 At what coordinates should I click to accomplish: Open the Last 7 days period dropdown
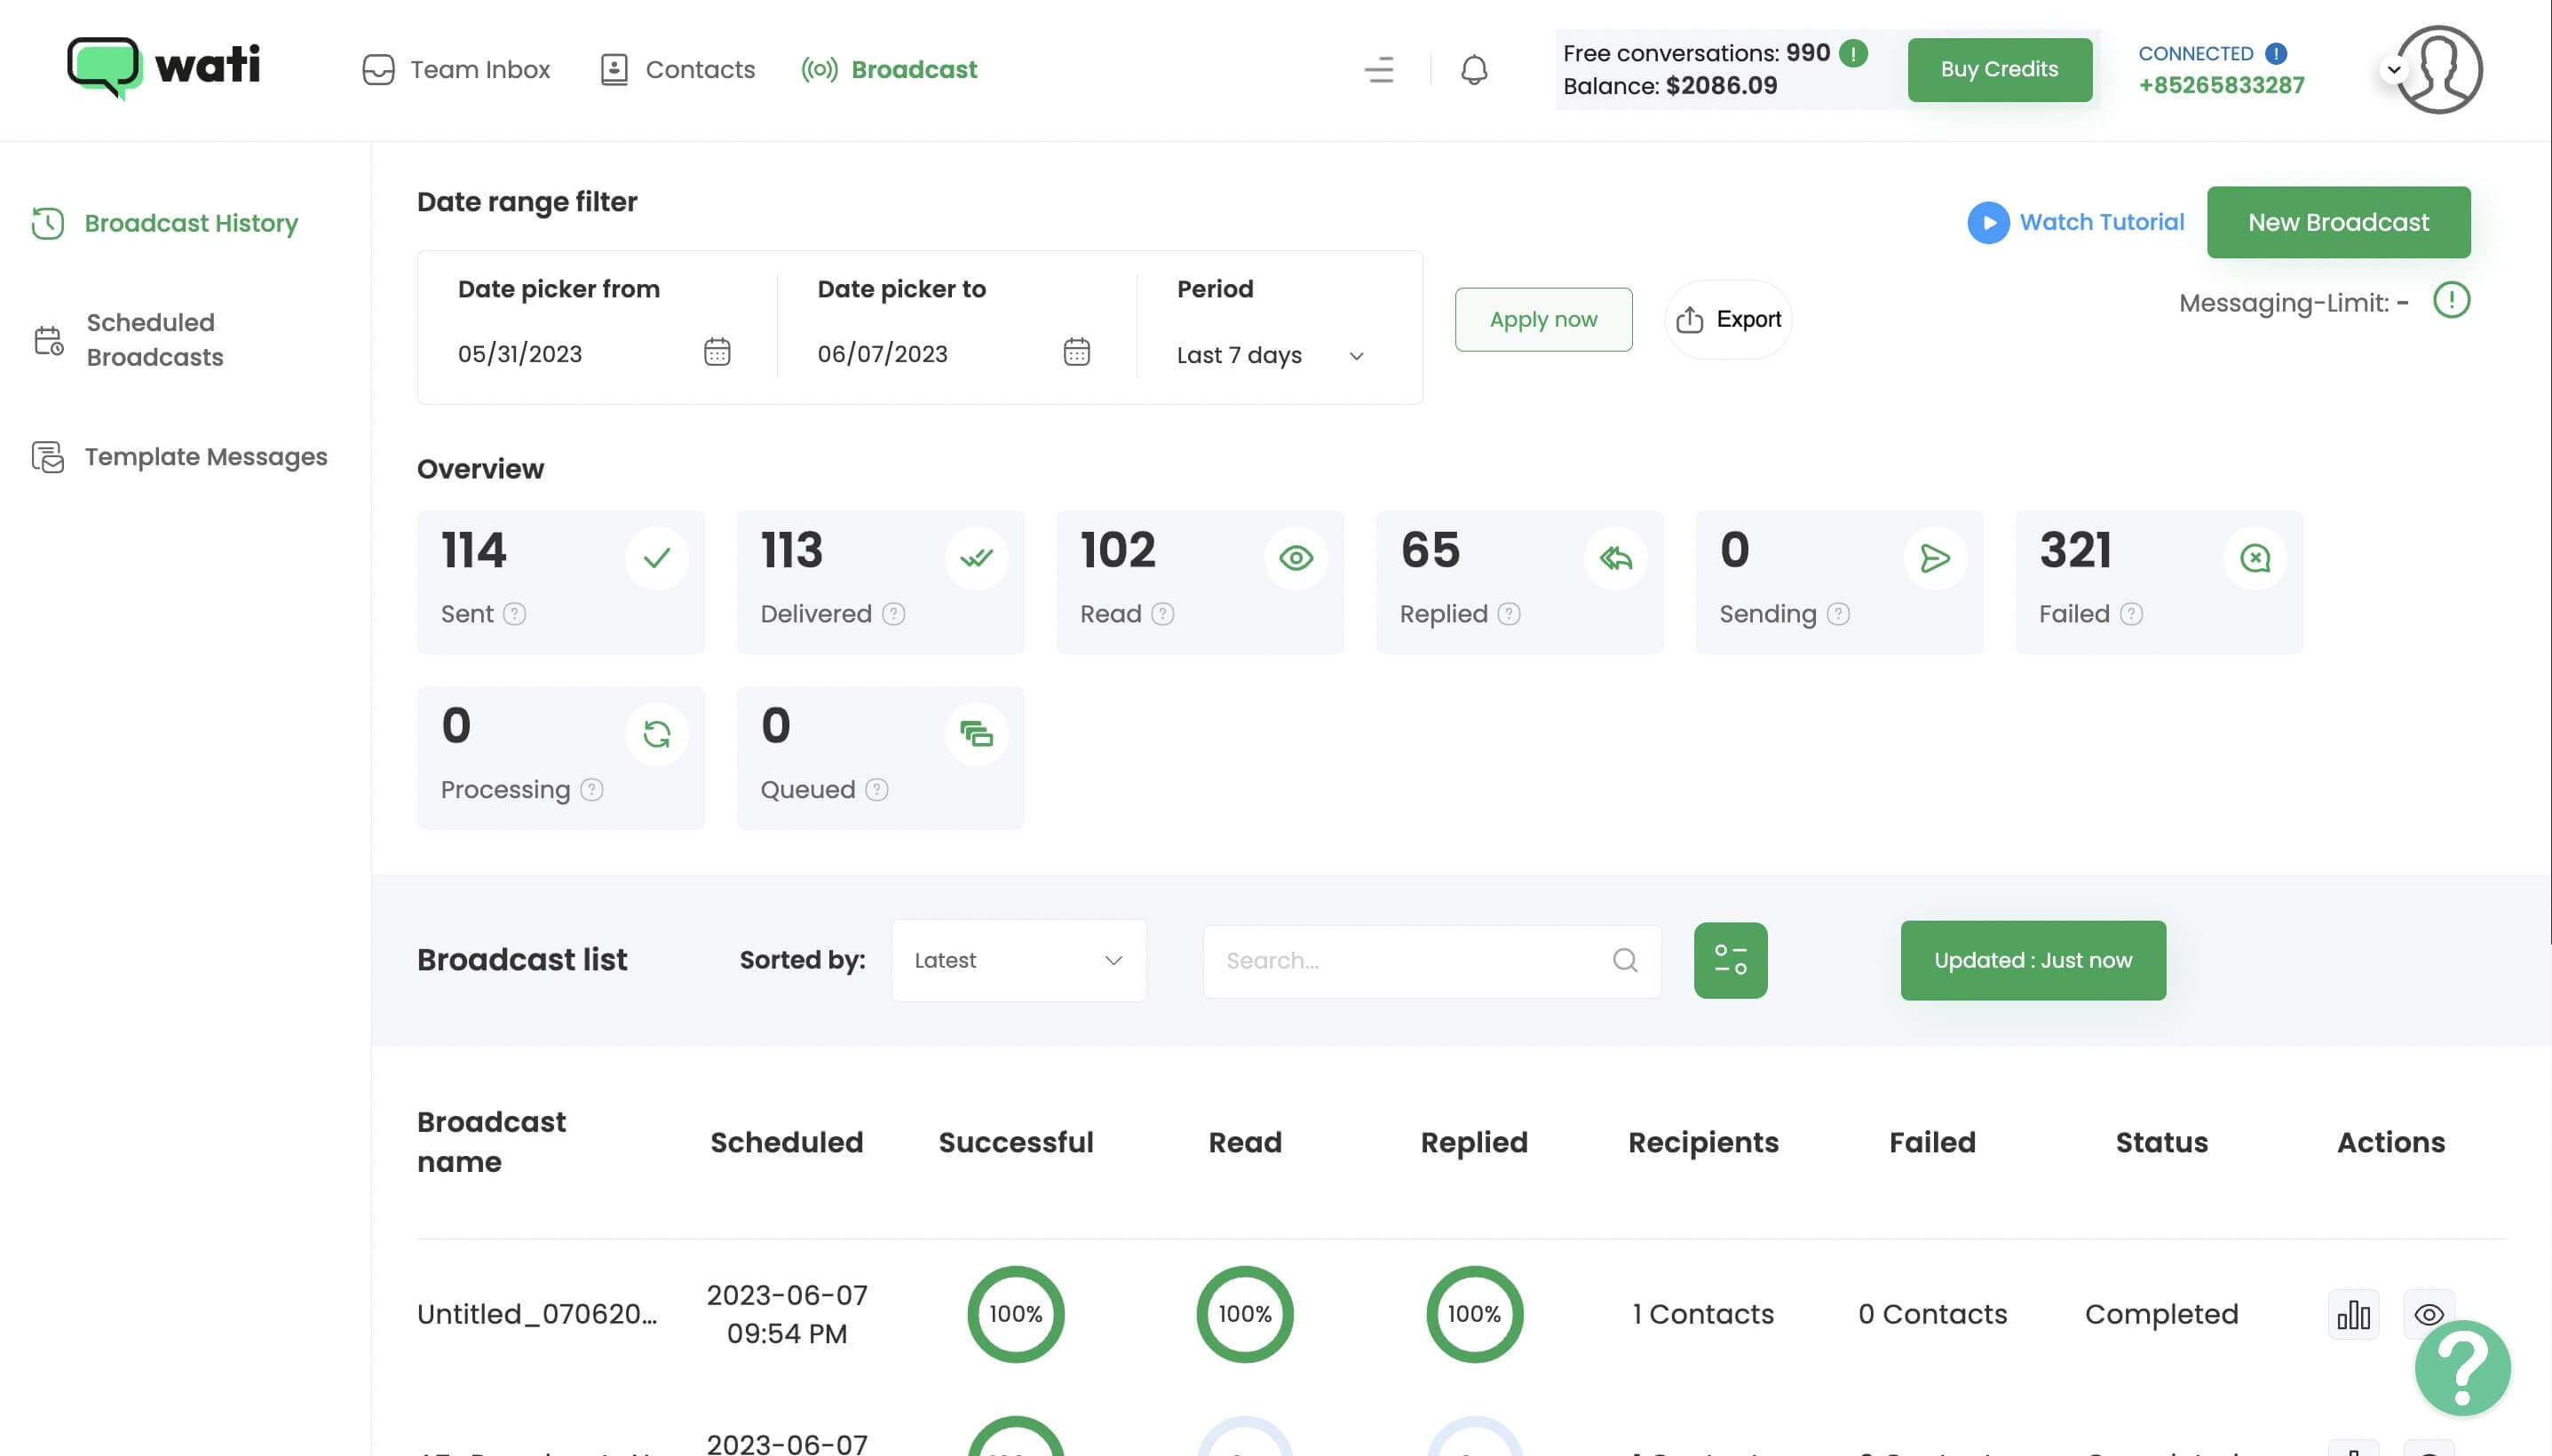point(1268,355)
